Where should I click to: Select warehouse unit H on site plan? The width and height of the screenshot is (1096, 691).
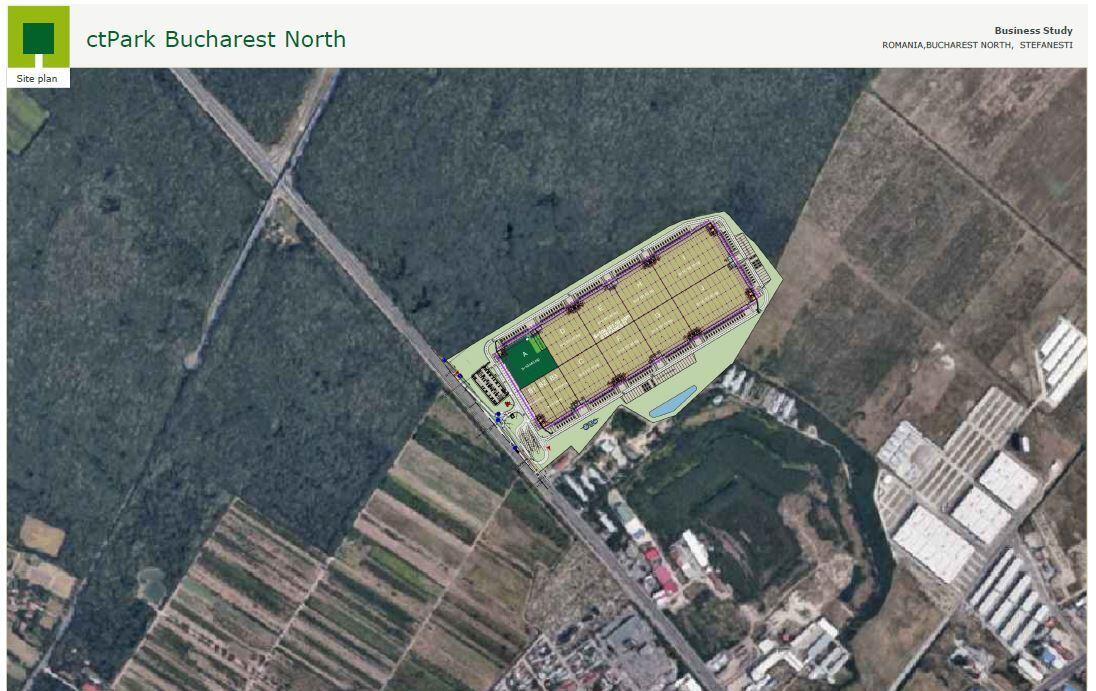pos(640,289)
